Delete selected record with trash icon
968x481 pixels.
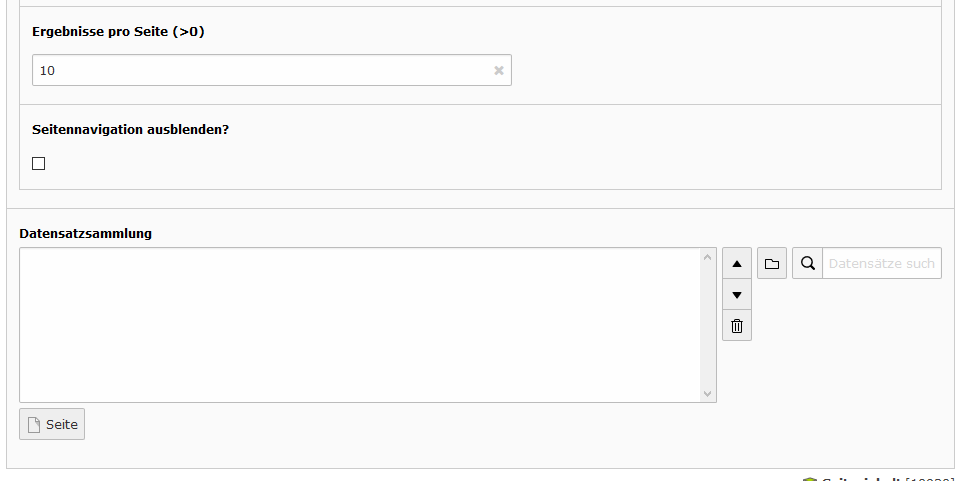click(736, 325)
